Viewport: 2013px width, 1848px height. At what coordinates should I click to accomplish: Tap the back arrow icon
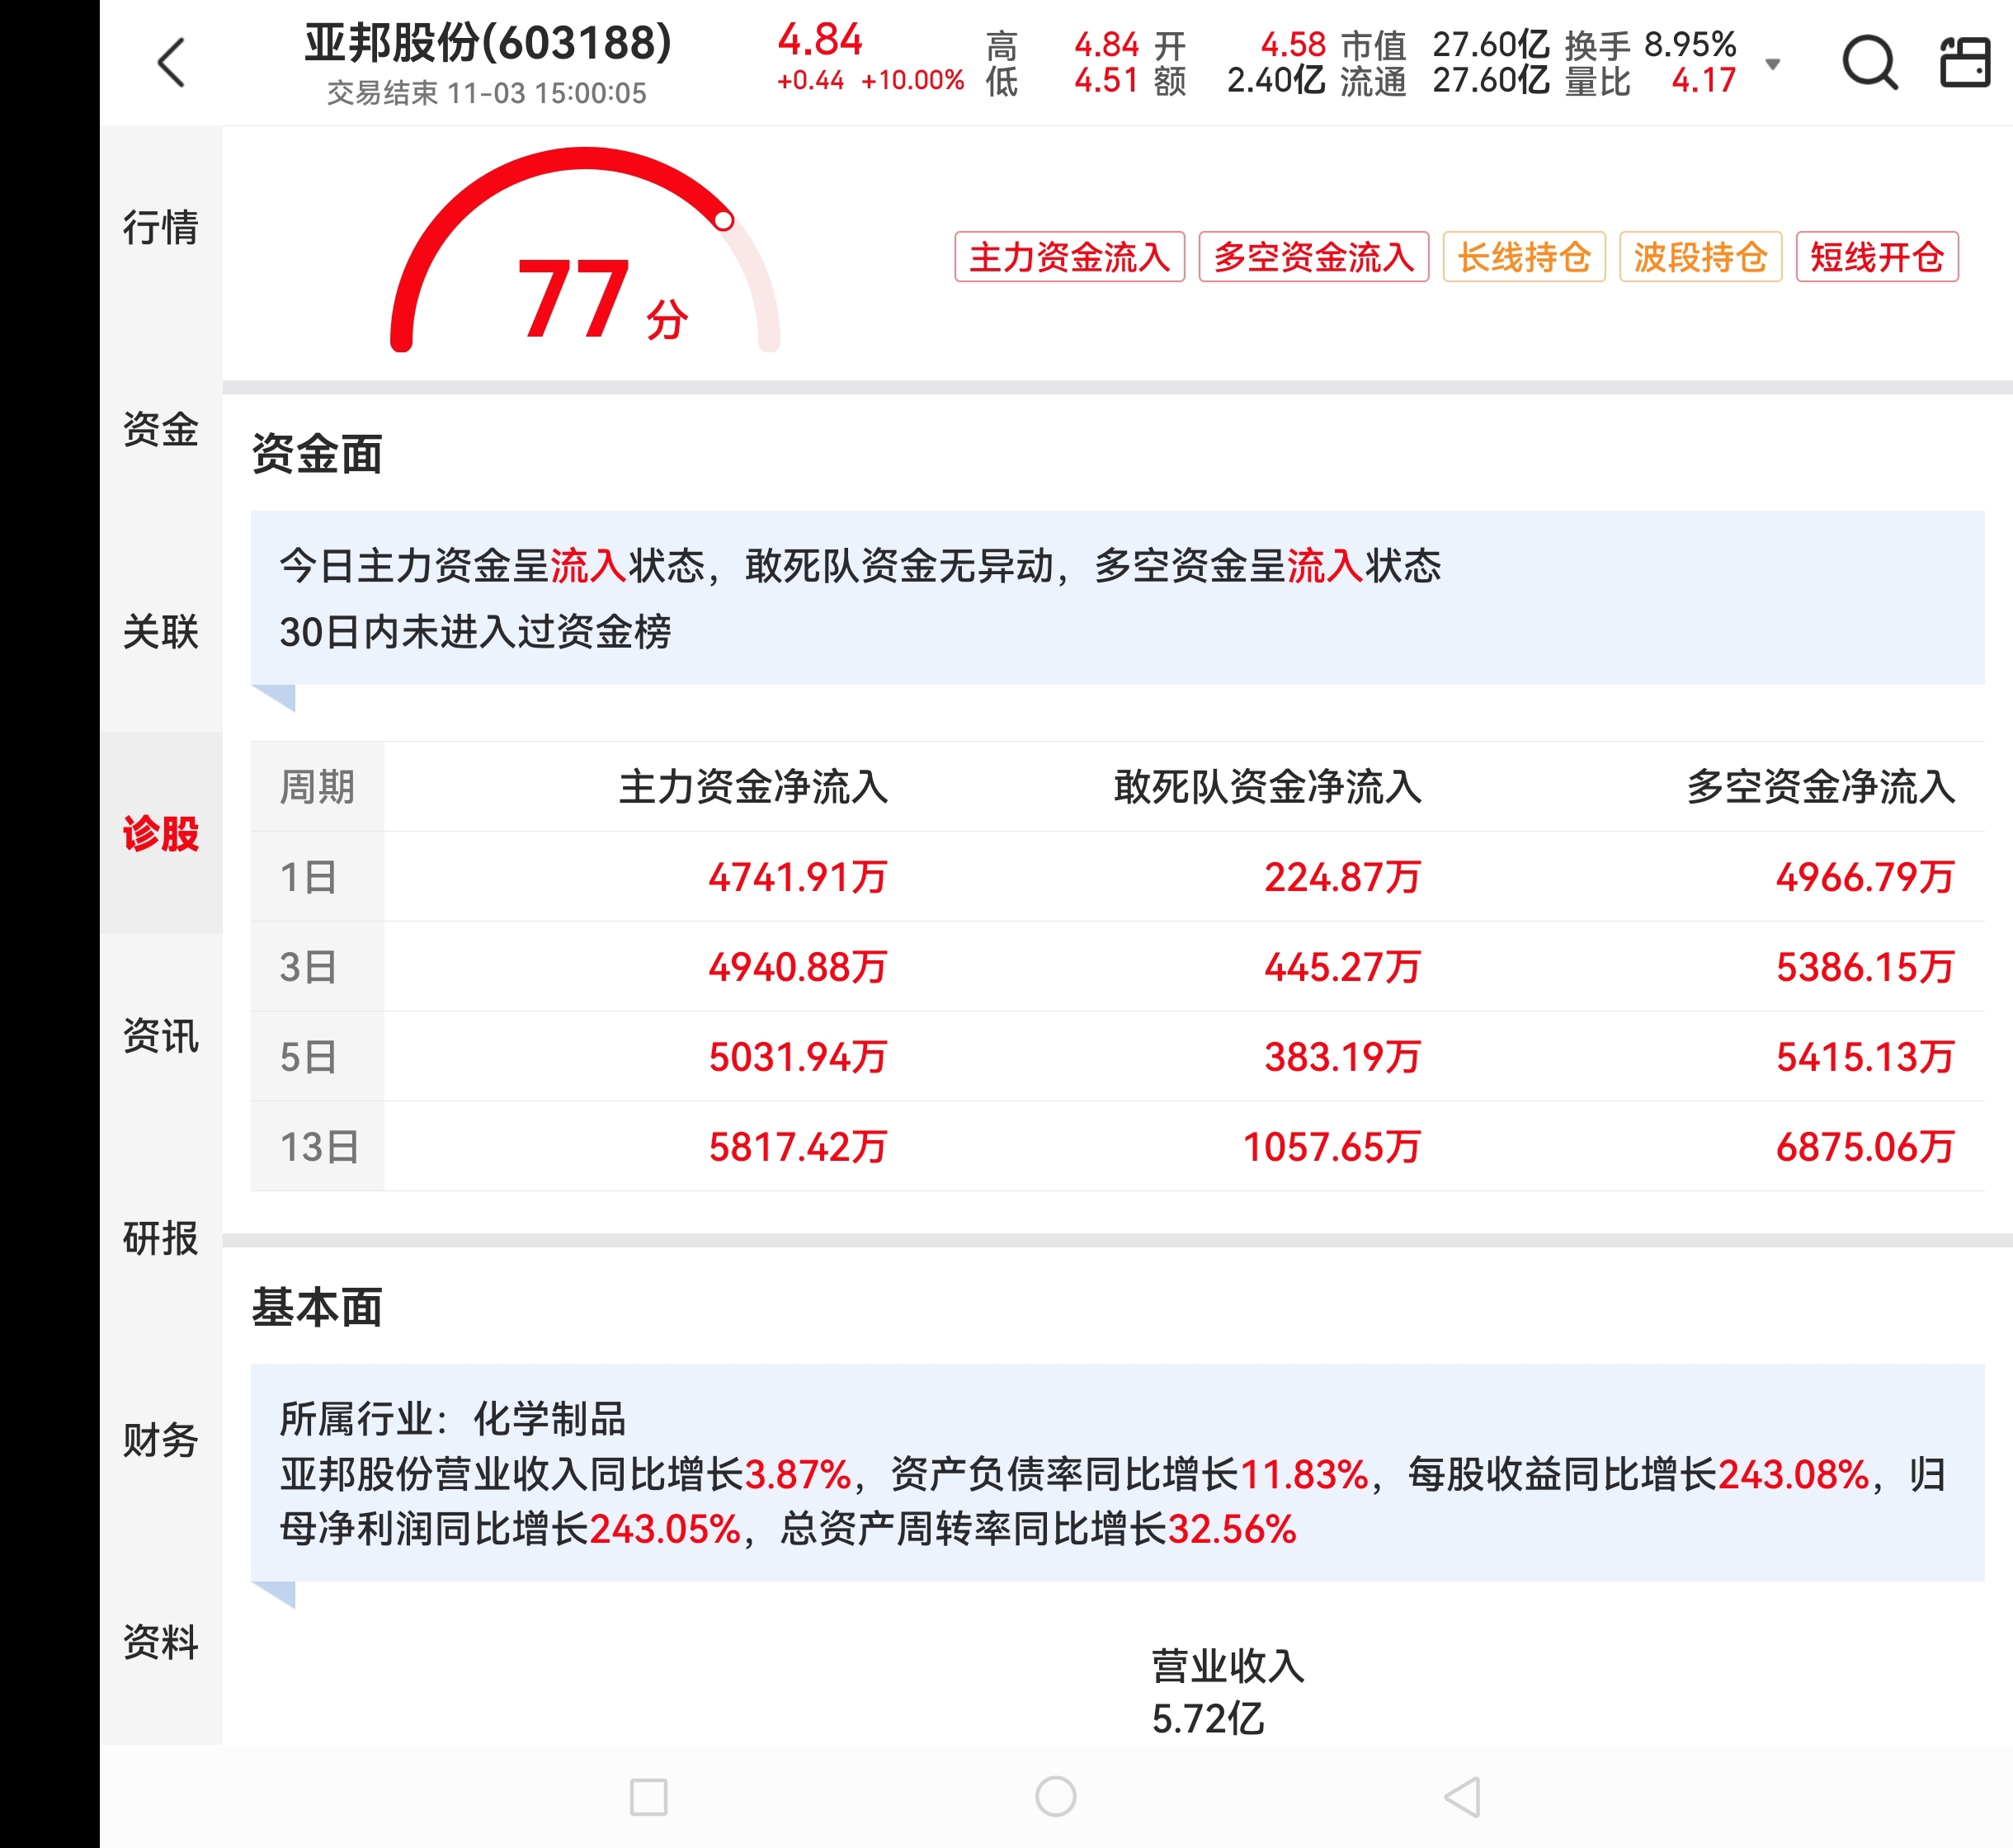(x=172, y=63)
